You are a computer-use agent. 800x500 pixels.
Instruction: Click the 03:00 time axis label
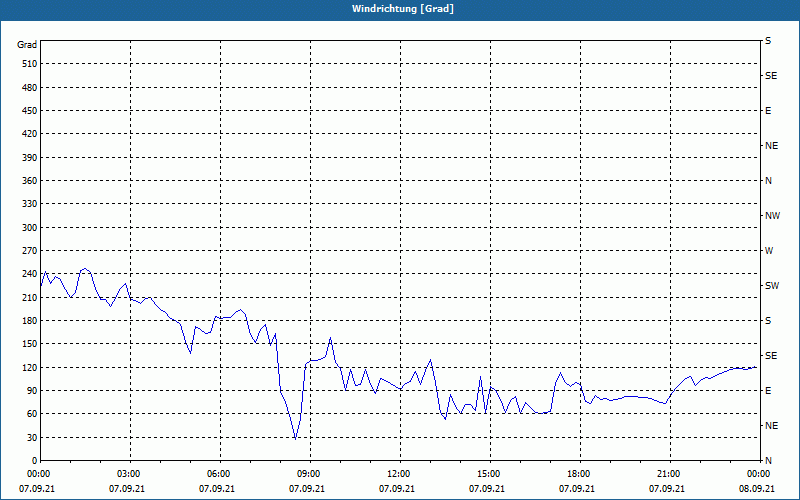tap(129, 474)
